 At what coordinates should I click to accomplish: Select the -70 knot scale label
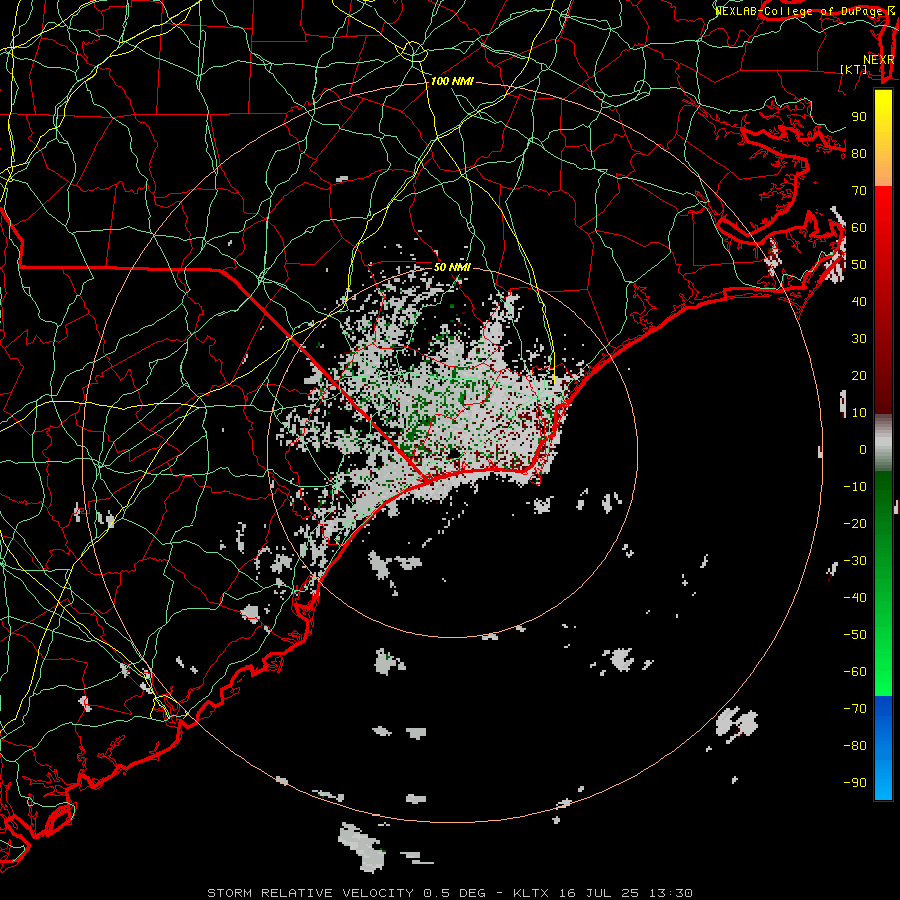(855, 708)
